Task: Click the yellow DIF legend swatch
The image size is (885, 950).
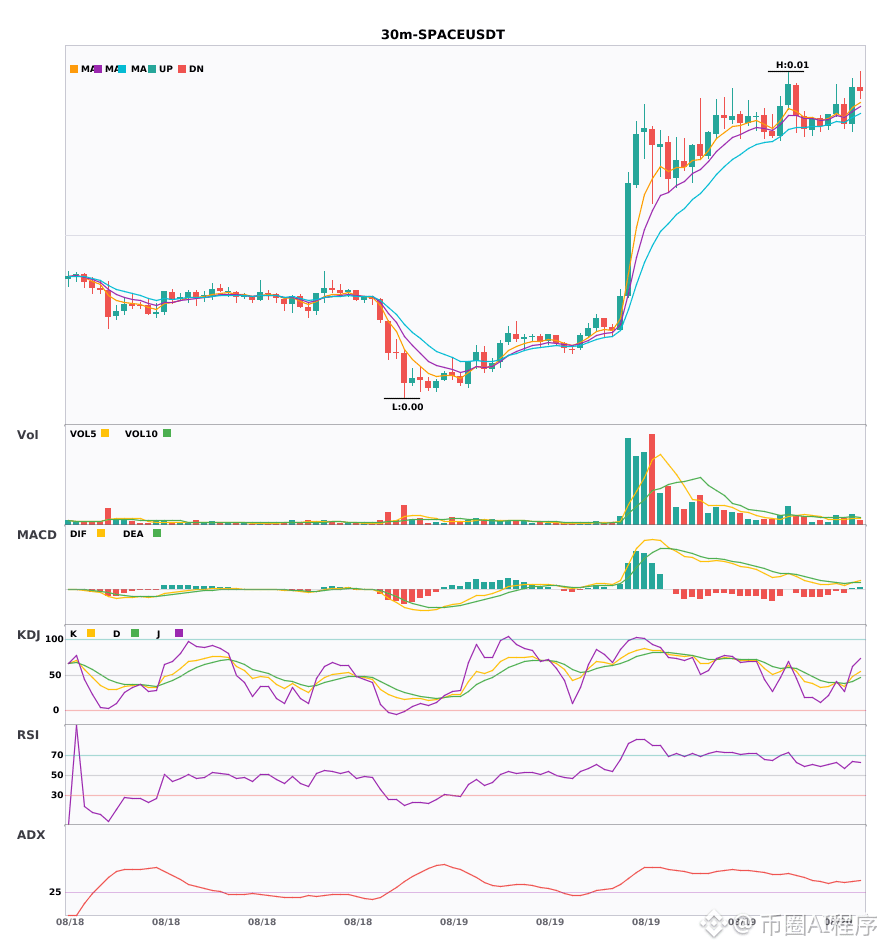Action: [x=101, y=533]
